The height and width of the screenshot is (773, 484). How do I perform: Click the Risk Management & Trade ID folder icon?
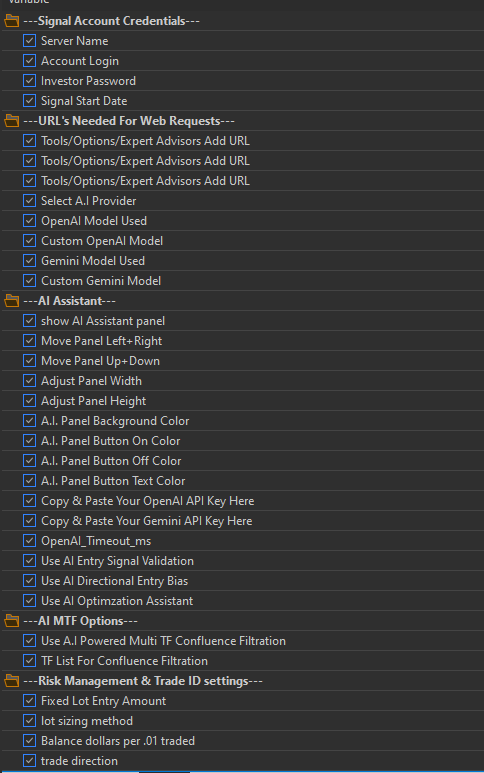tap(12, 681)
